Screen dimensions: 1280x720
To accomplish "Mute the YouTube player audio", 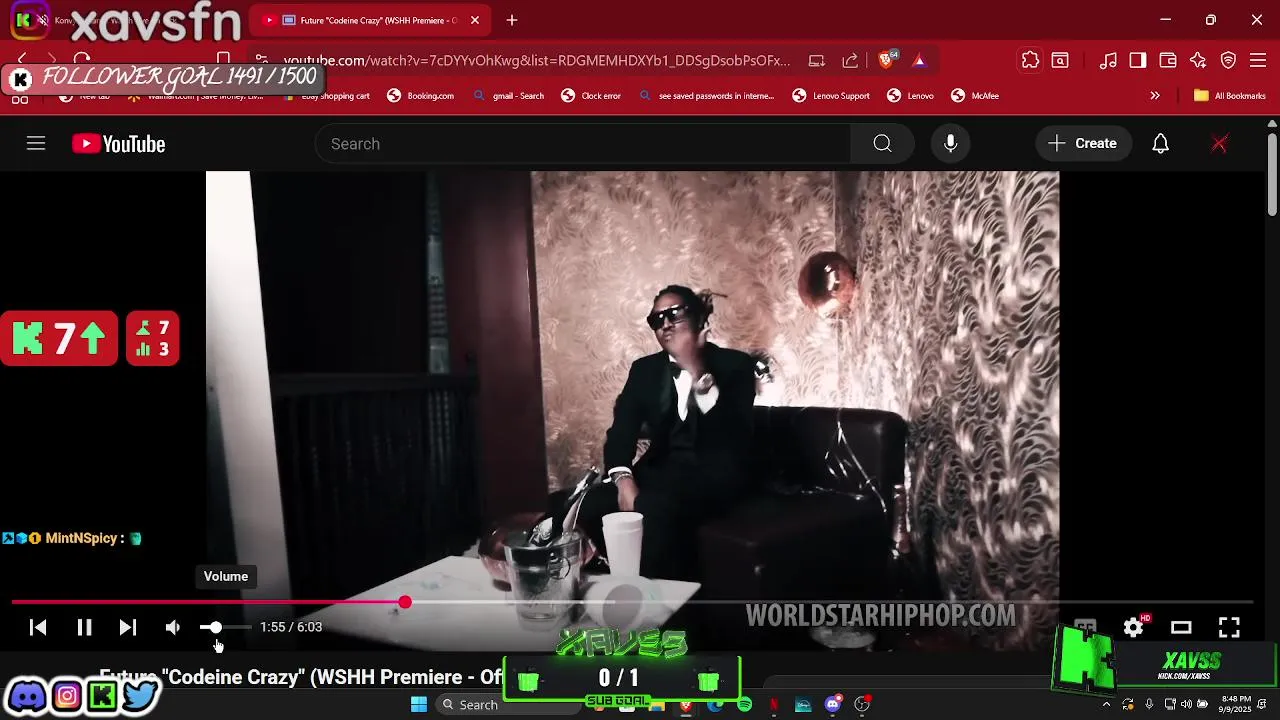I will [x=173, y=627].
